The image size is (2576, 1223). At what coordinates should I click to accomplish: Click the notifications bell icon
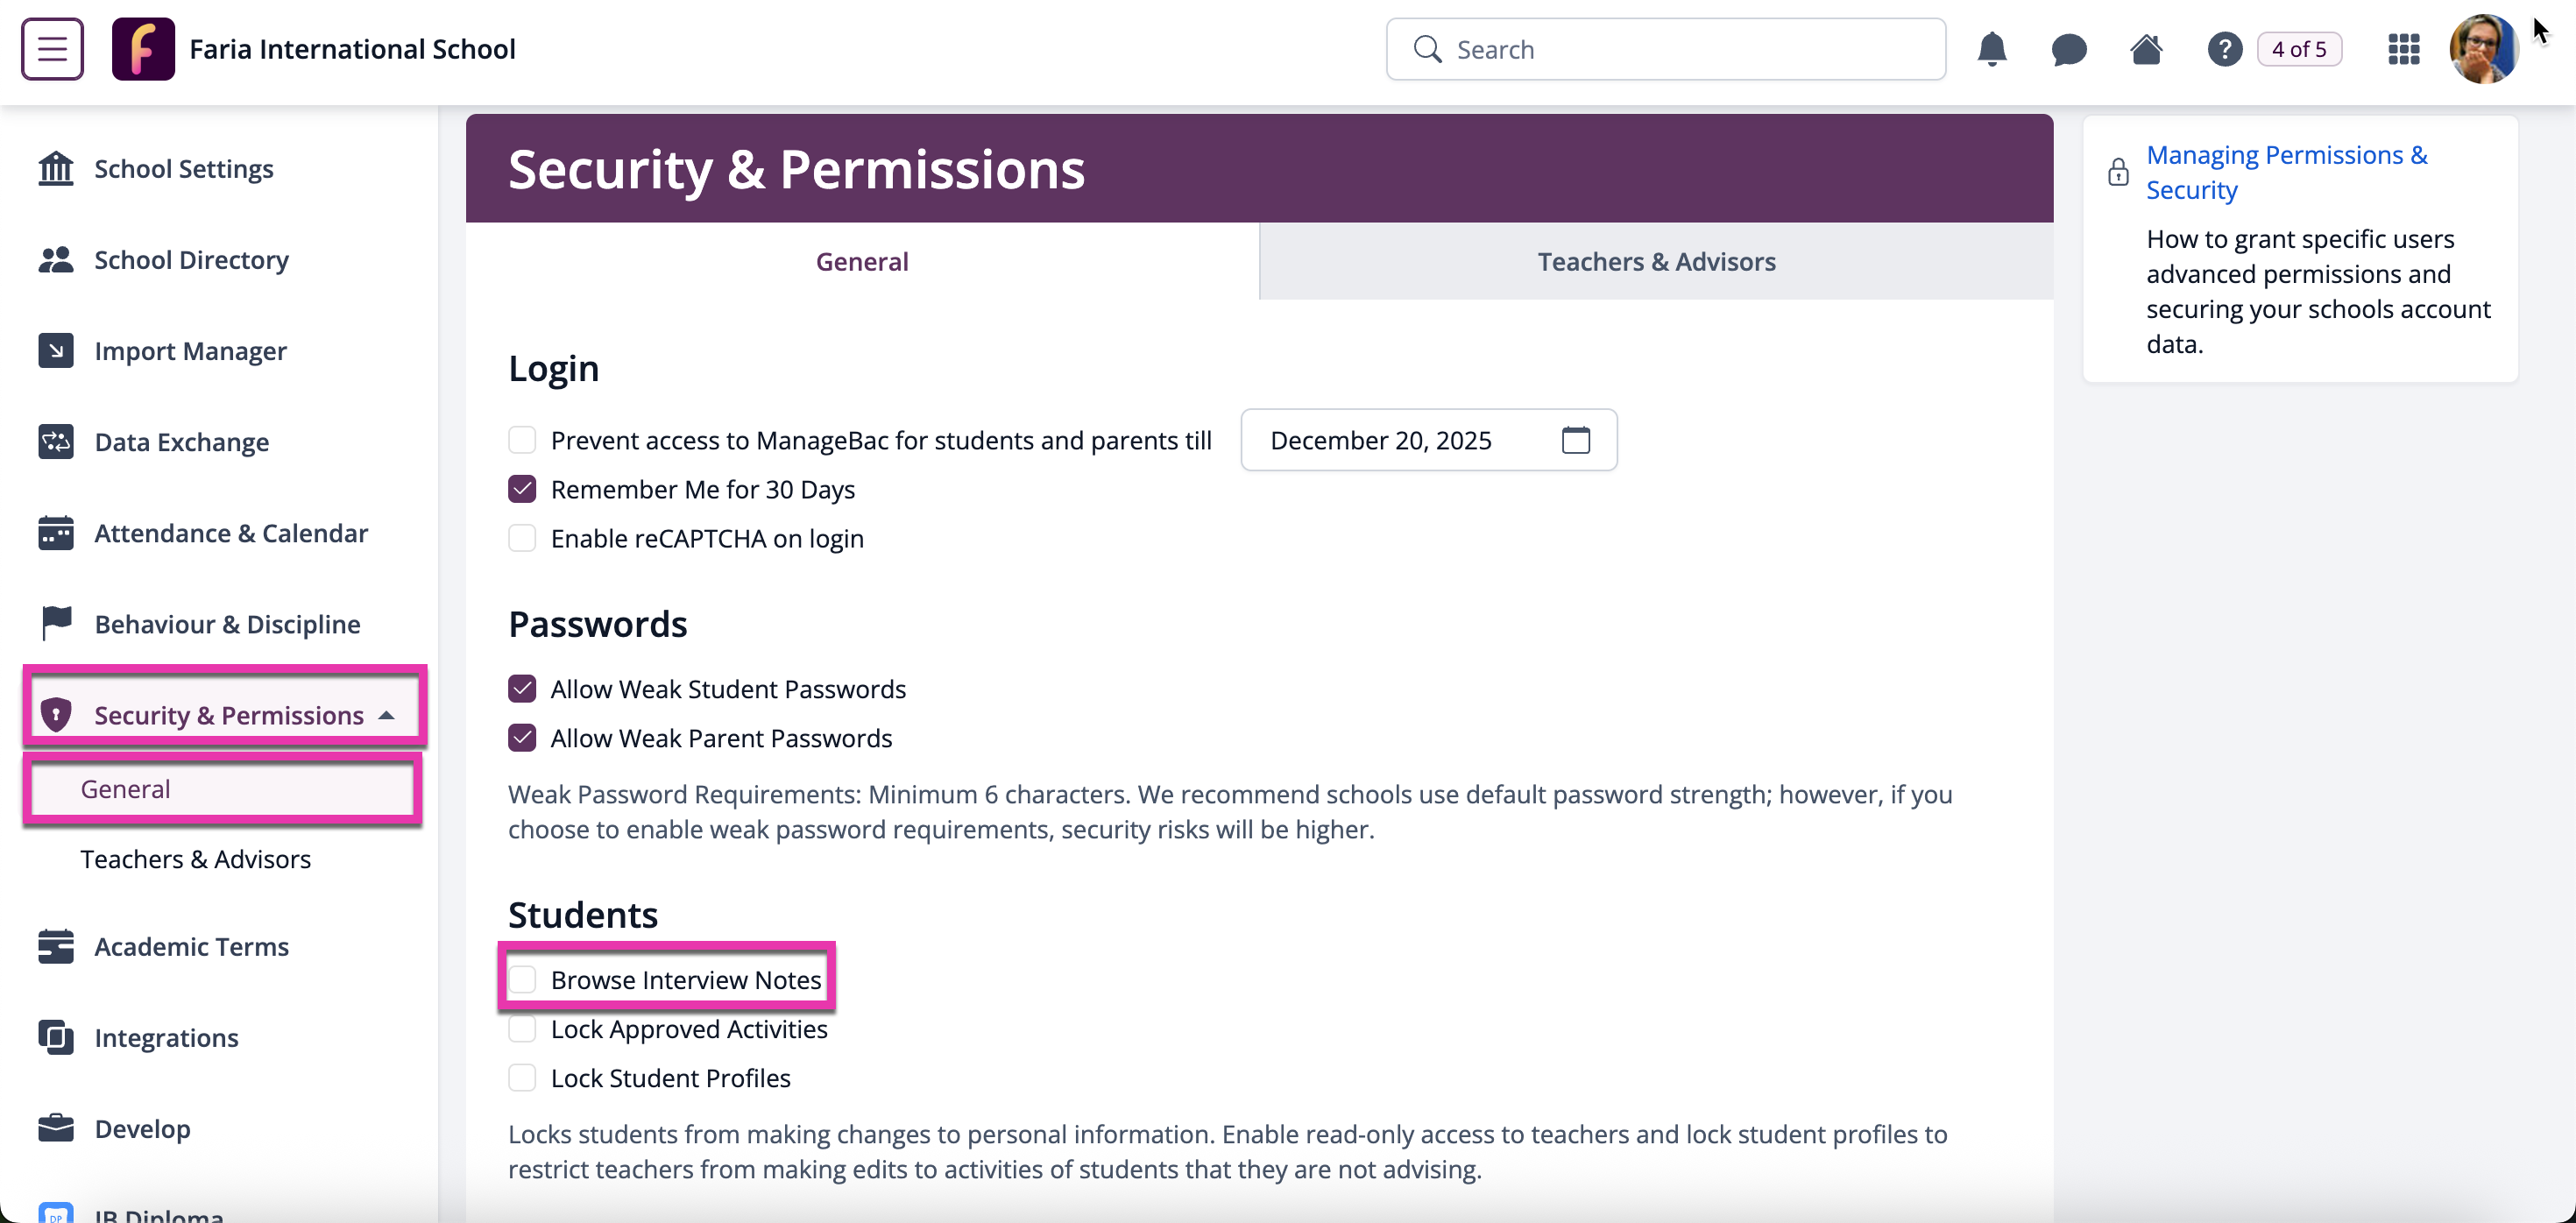1991,49
